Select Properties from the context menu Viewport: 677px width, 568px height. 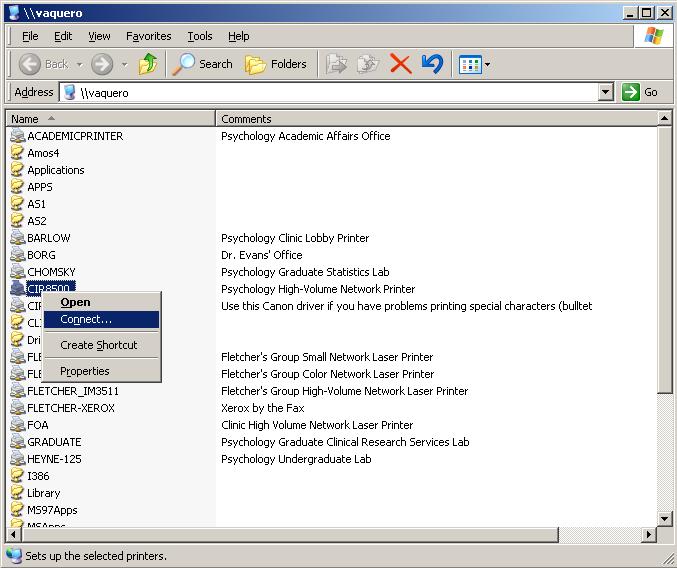[x=84, y=371]
